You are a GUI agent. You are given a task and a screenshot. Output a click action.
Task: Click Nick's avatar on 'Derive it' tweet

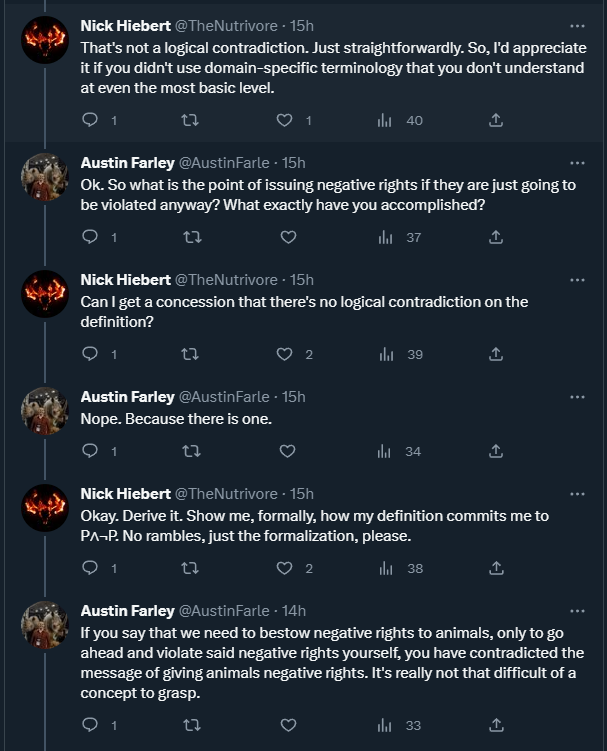44,508
